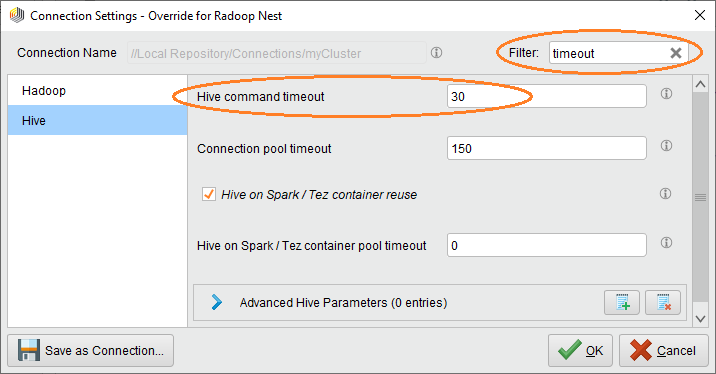Click the vertical scrollbar thumb
Viewport: 716px width, 374px height.
pos(700,197)
